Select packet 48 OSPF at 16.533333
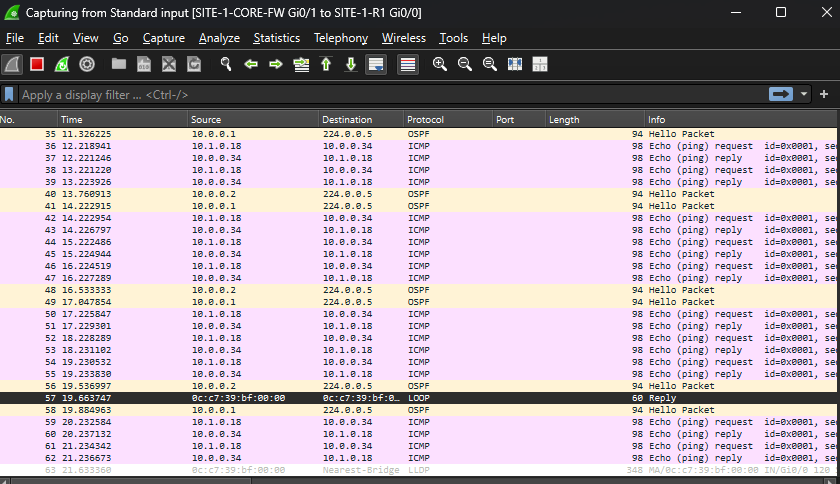 coord(418,290)
